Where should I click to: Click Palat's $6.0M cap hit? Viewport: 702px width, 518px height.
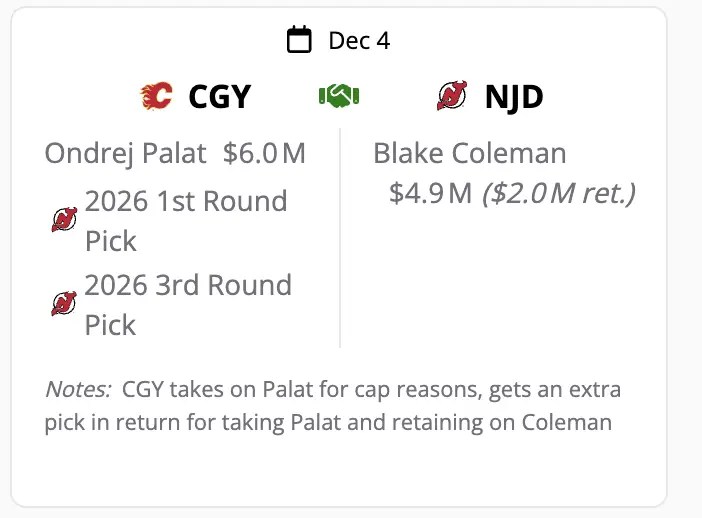tap(264, 154)
